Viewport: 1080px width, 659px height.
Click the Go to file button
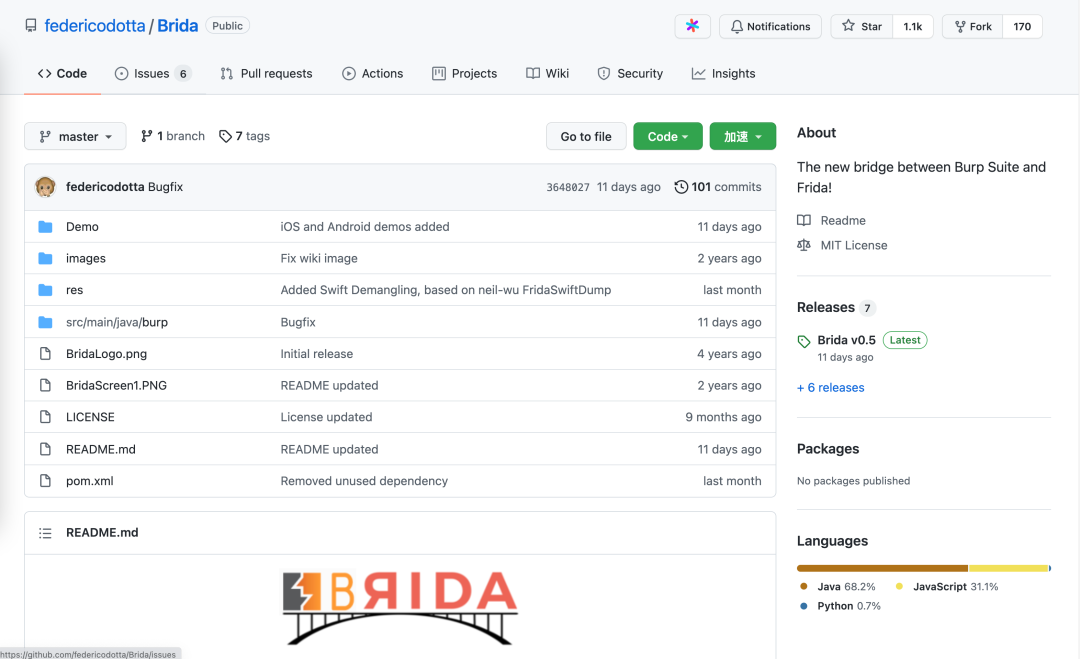(x=586, y=136)
